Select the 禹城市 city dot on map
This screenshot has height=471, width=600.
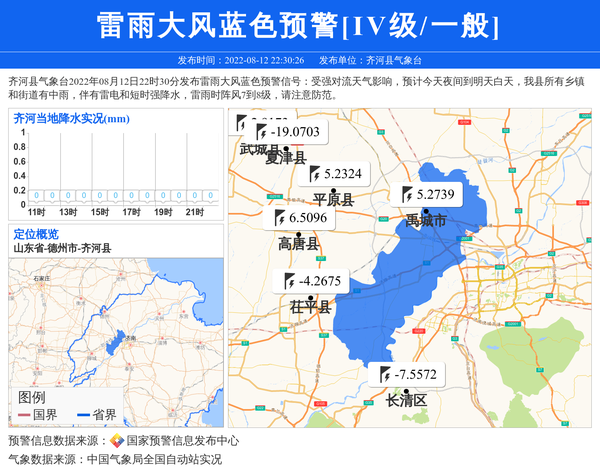point(426,211)
